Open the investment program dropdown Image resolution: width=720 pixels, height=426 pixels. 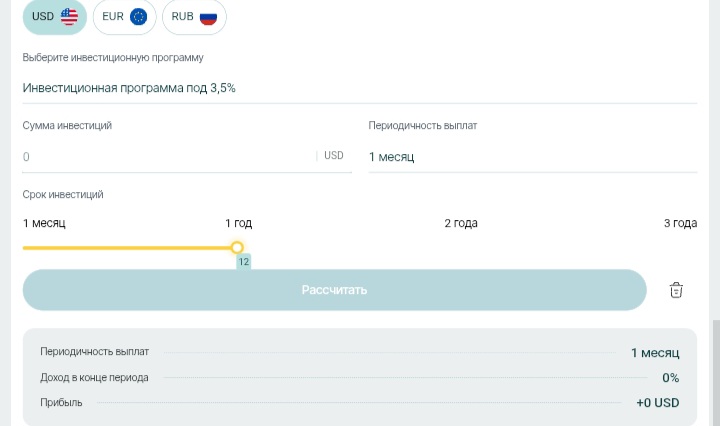click(359, 88)
